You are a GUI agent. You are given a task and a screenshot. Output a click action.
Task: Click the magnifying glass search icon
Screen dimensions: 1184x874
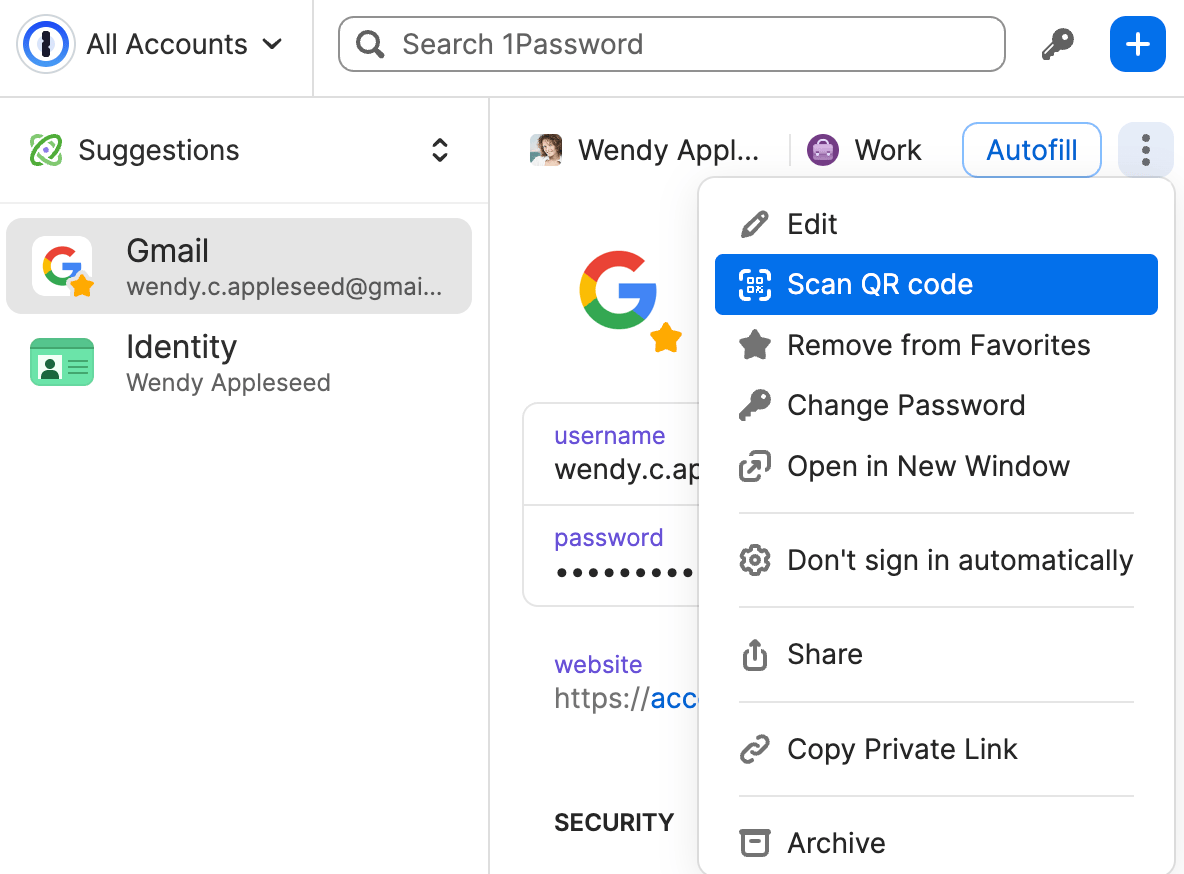[369, 44]
